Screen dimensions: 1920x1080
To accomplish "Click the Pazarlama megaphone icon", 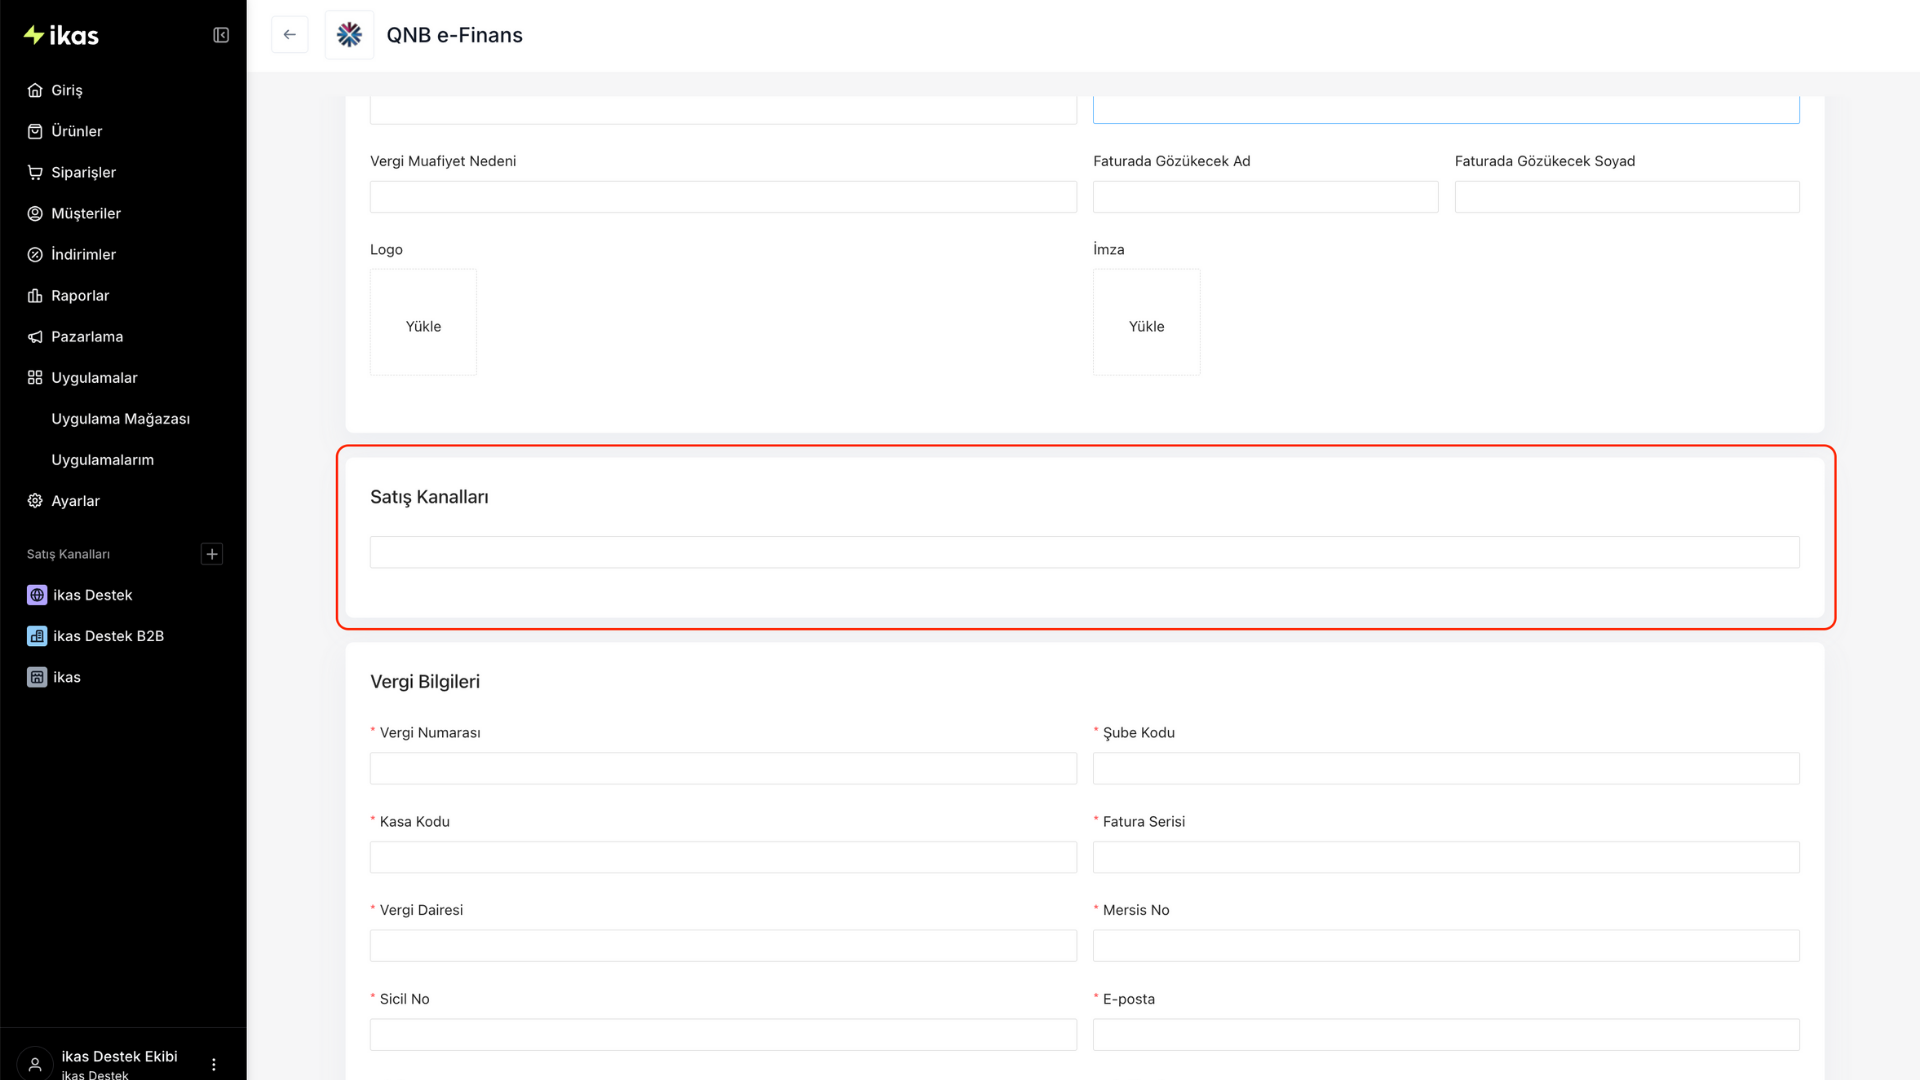I will pos(35,336).
